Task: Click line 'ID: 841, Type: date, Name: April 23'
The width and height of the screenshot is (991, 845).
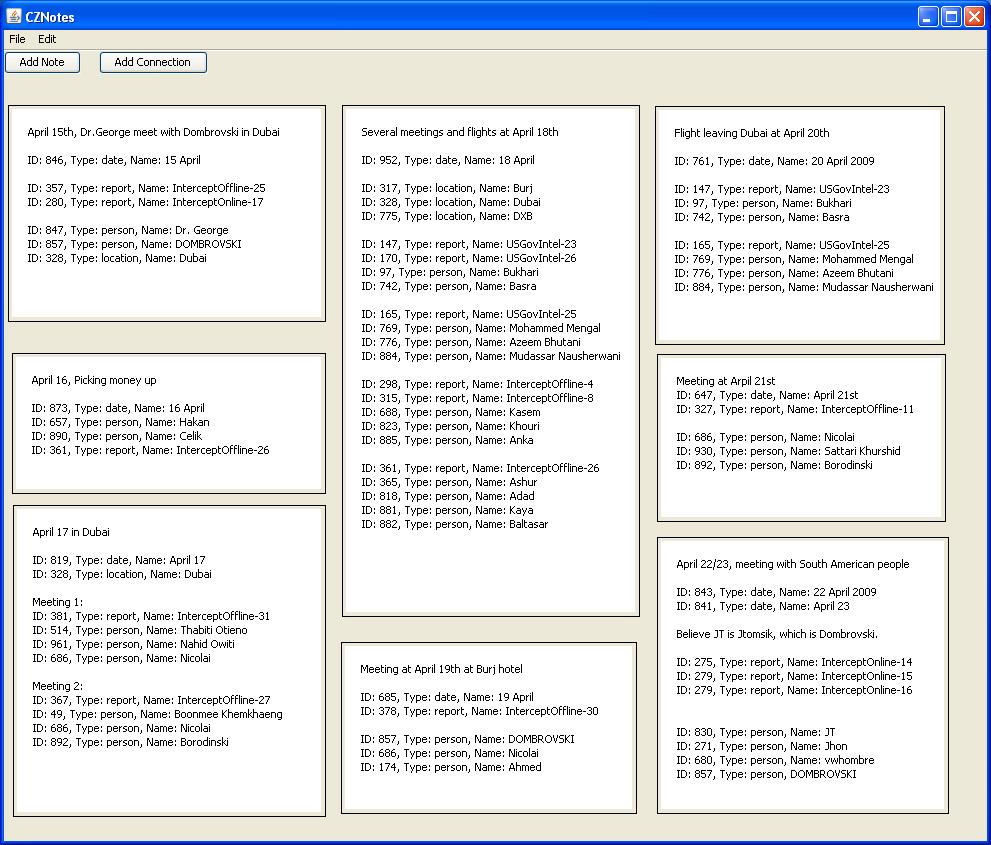Action: [763, 606]
